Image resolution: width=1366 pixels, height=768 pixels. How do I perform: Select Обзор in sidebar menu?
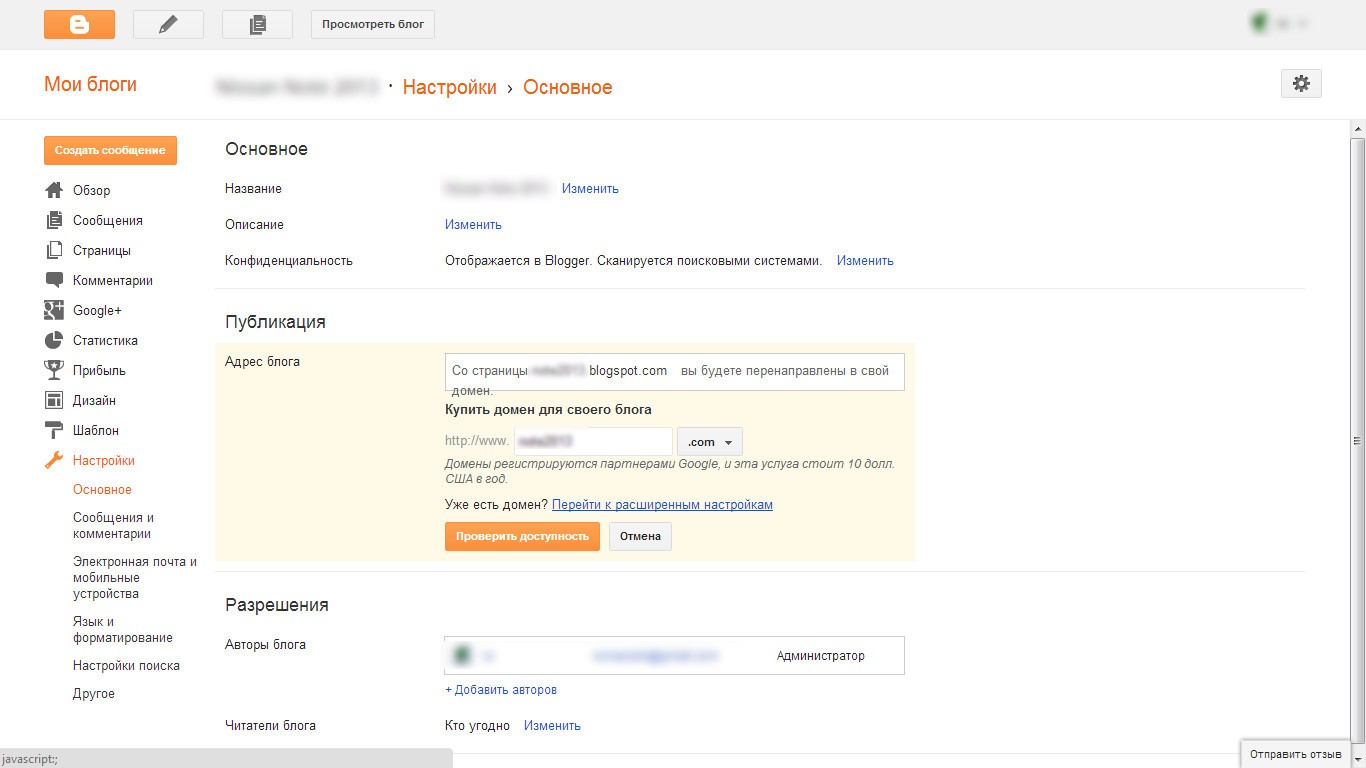coord(92,190)
